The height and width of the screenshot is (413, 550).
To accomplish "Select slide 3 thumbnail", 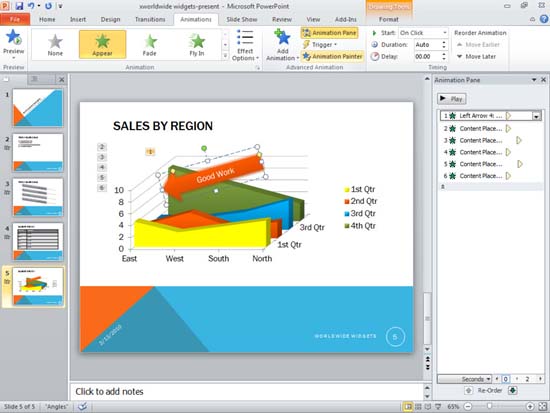I will pyautogui.click(x=38, y=197).
